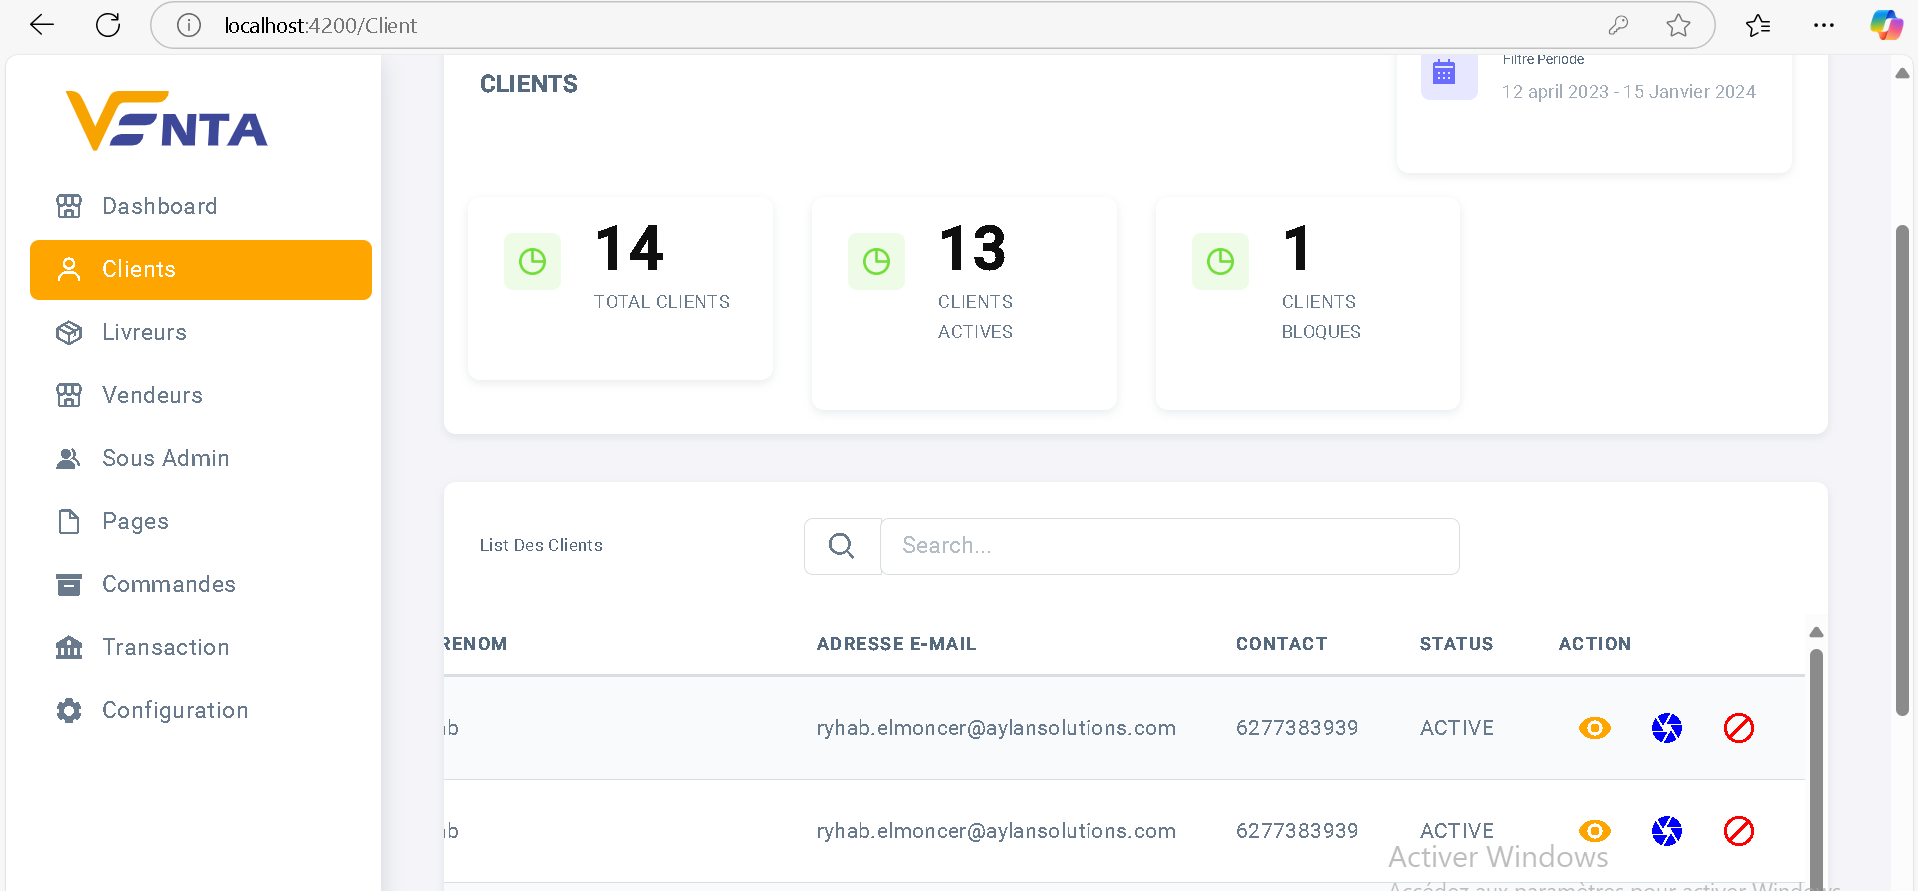Go to the Transaction section
Viewport: 1918px width, 891px height.
click(x=201, y=647)
